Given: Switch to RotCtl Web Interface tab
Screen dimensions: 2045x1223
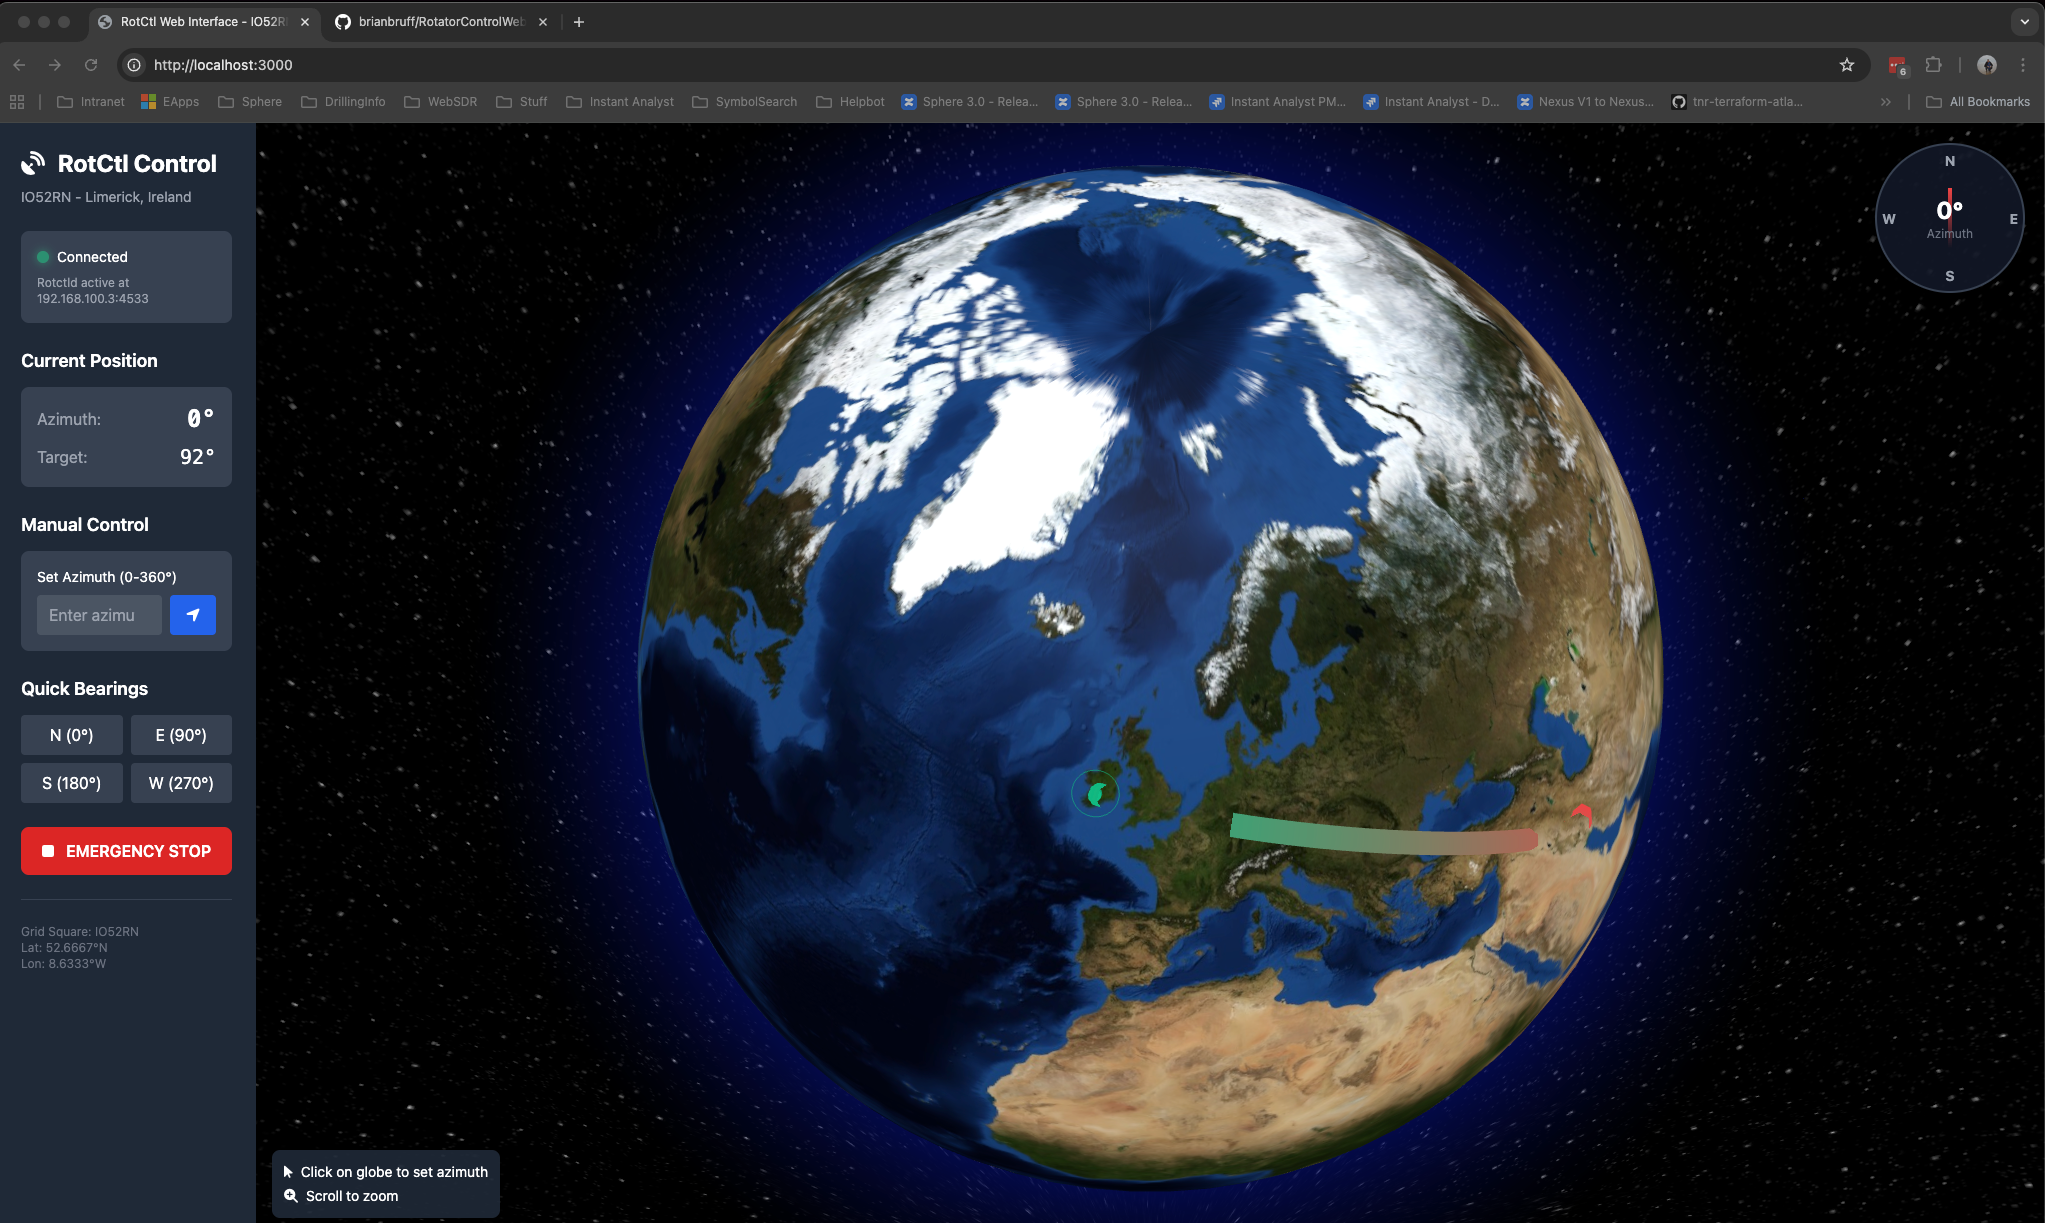Looking at the screenshot, I should [203, 21].
